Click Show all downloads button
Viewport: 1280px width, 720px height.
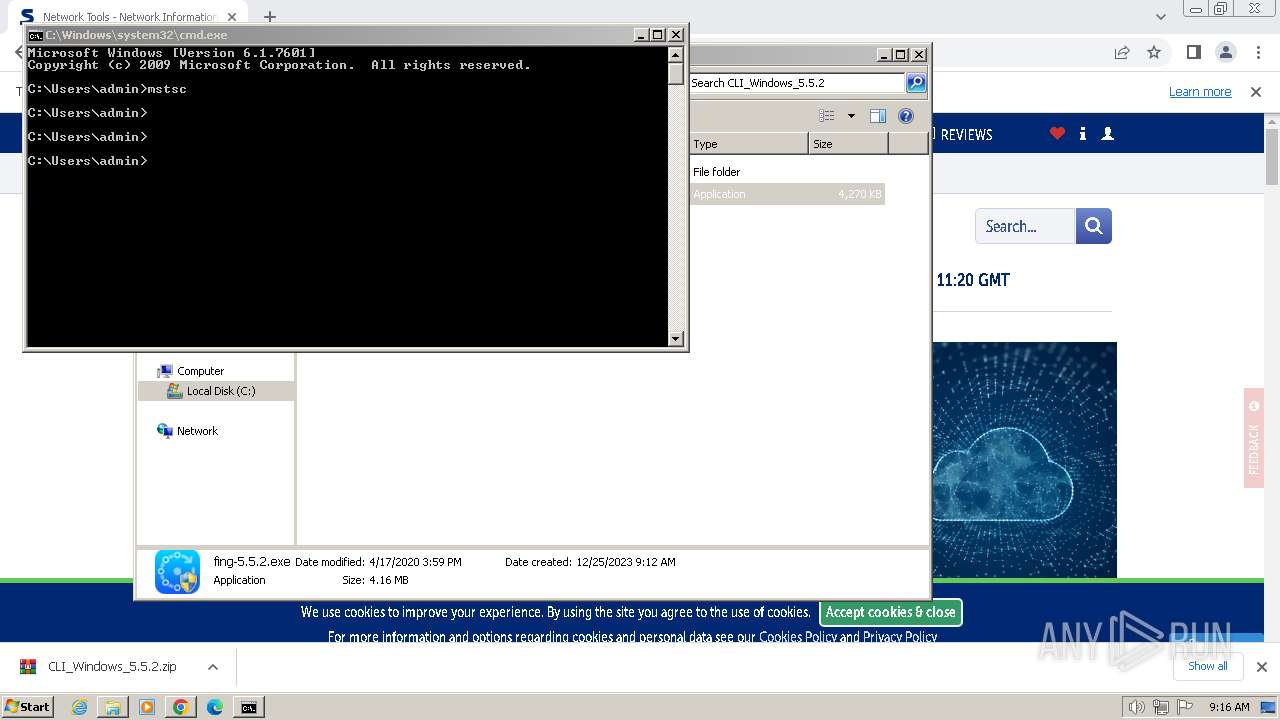point(1207,666)
